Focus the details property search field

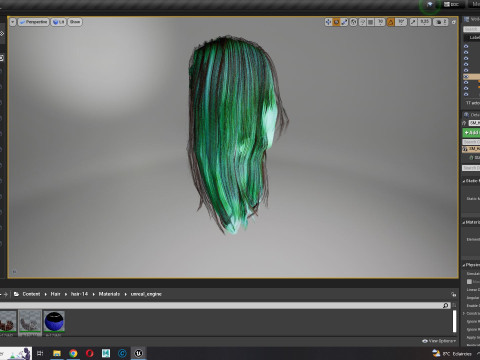471,168
